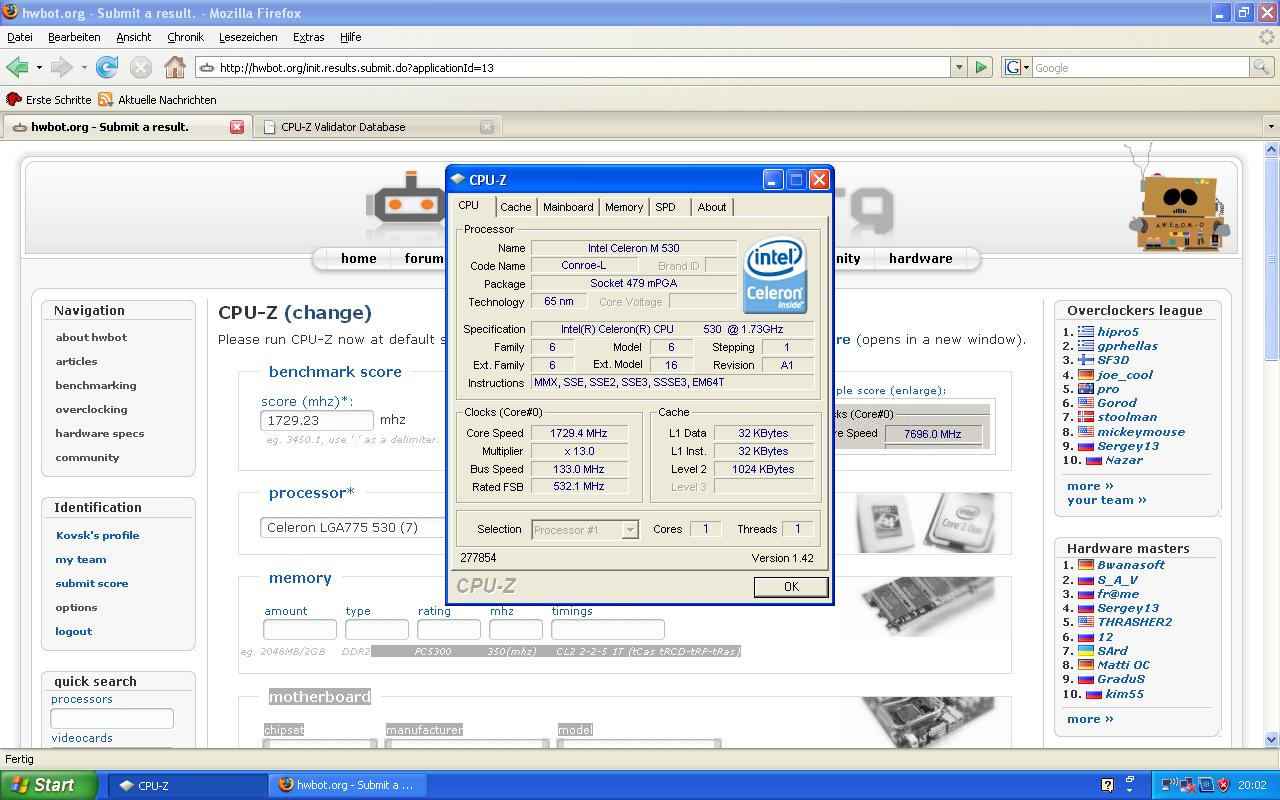Open the back history dropdown arrow
1280x800 pixels.
tap(39, 67)
